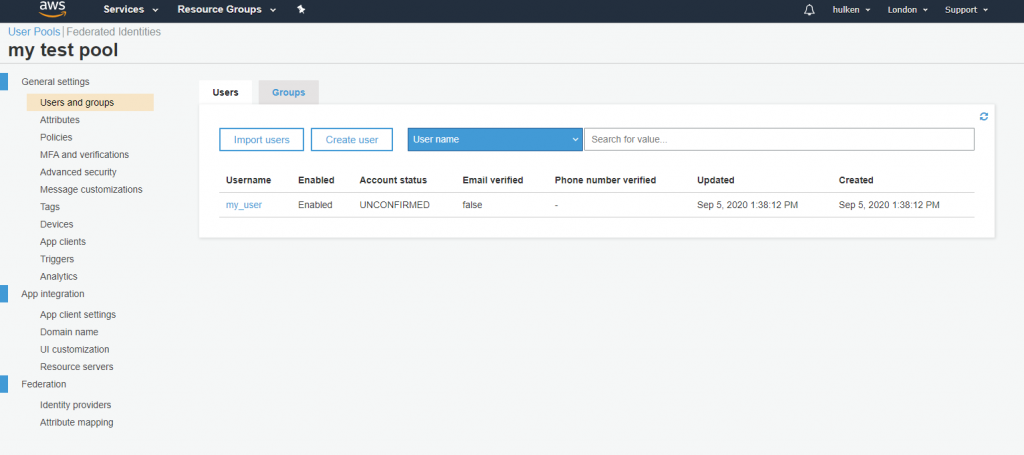Image resolution: width=1024 pixels, height=455 pixels.
Task: Open Domain name in sidebar
Action: pos(69,332)
